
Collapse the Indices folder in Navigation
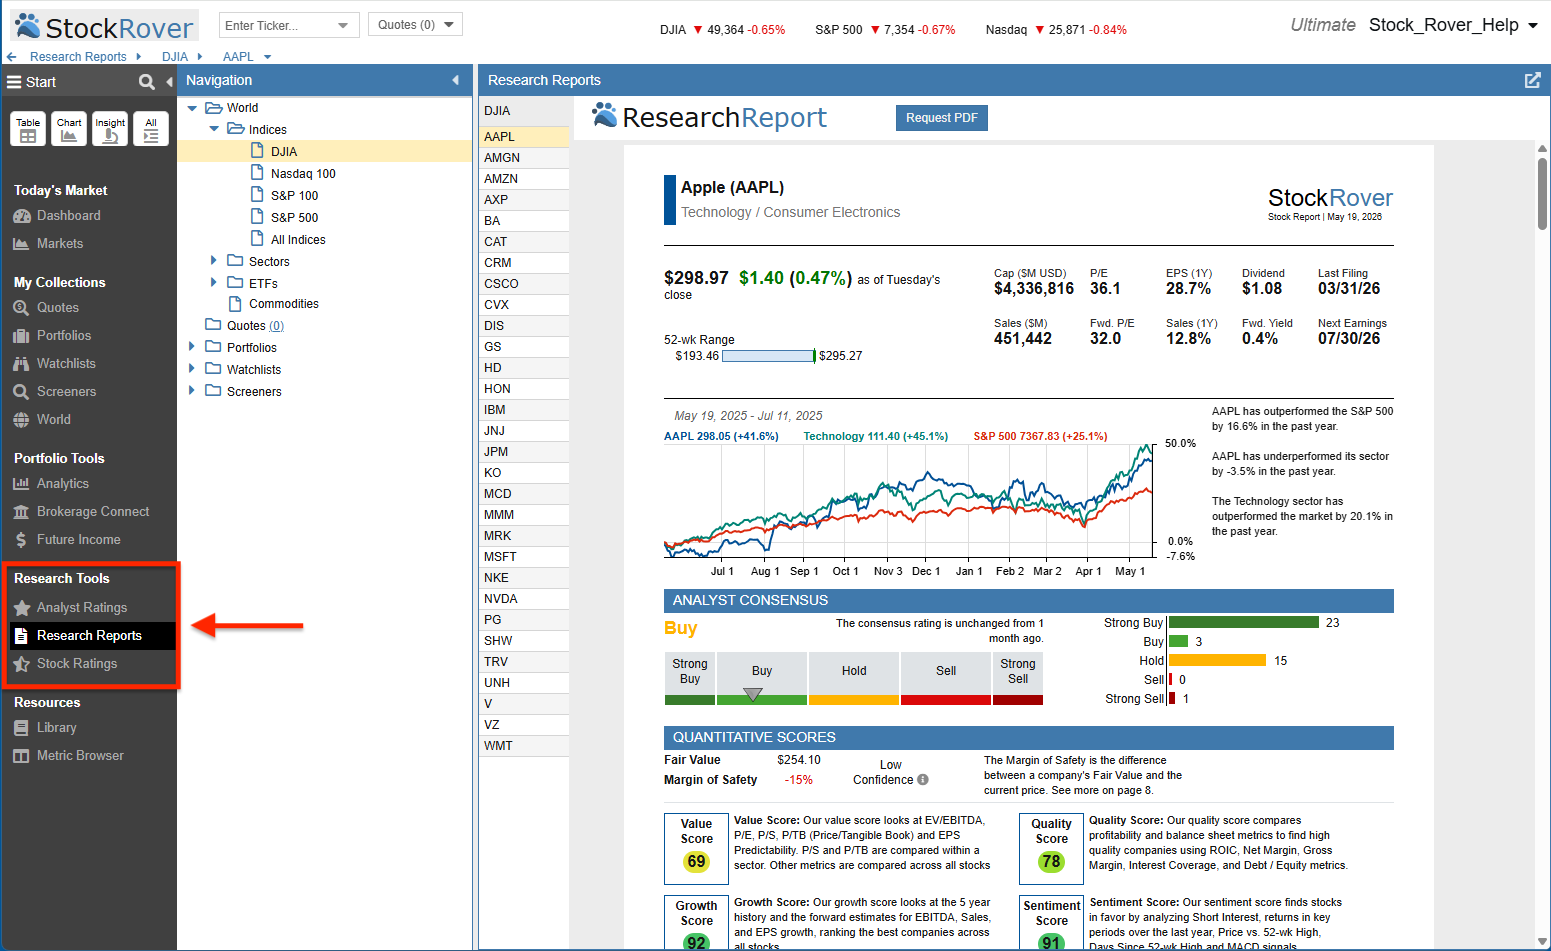tap(214, 129)
